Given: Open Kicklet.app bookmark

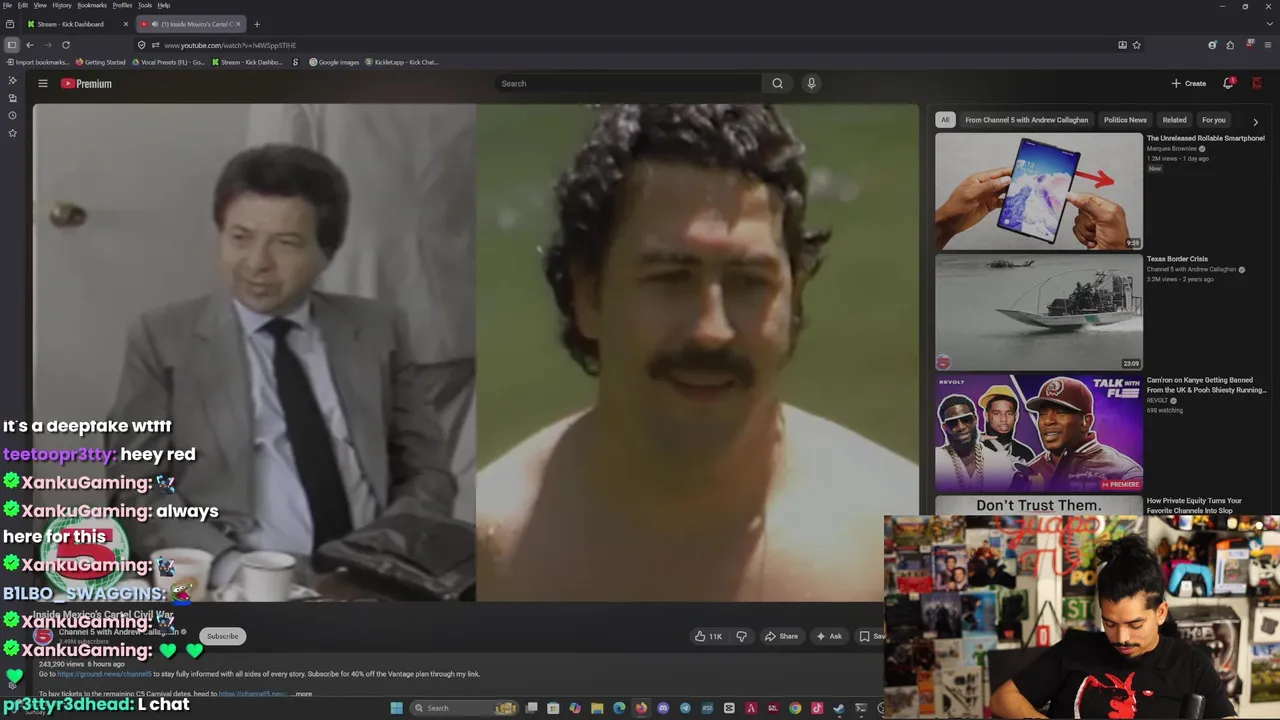Looking at the screenshot, I should point(402,62).
